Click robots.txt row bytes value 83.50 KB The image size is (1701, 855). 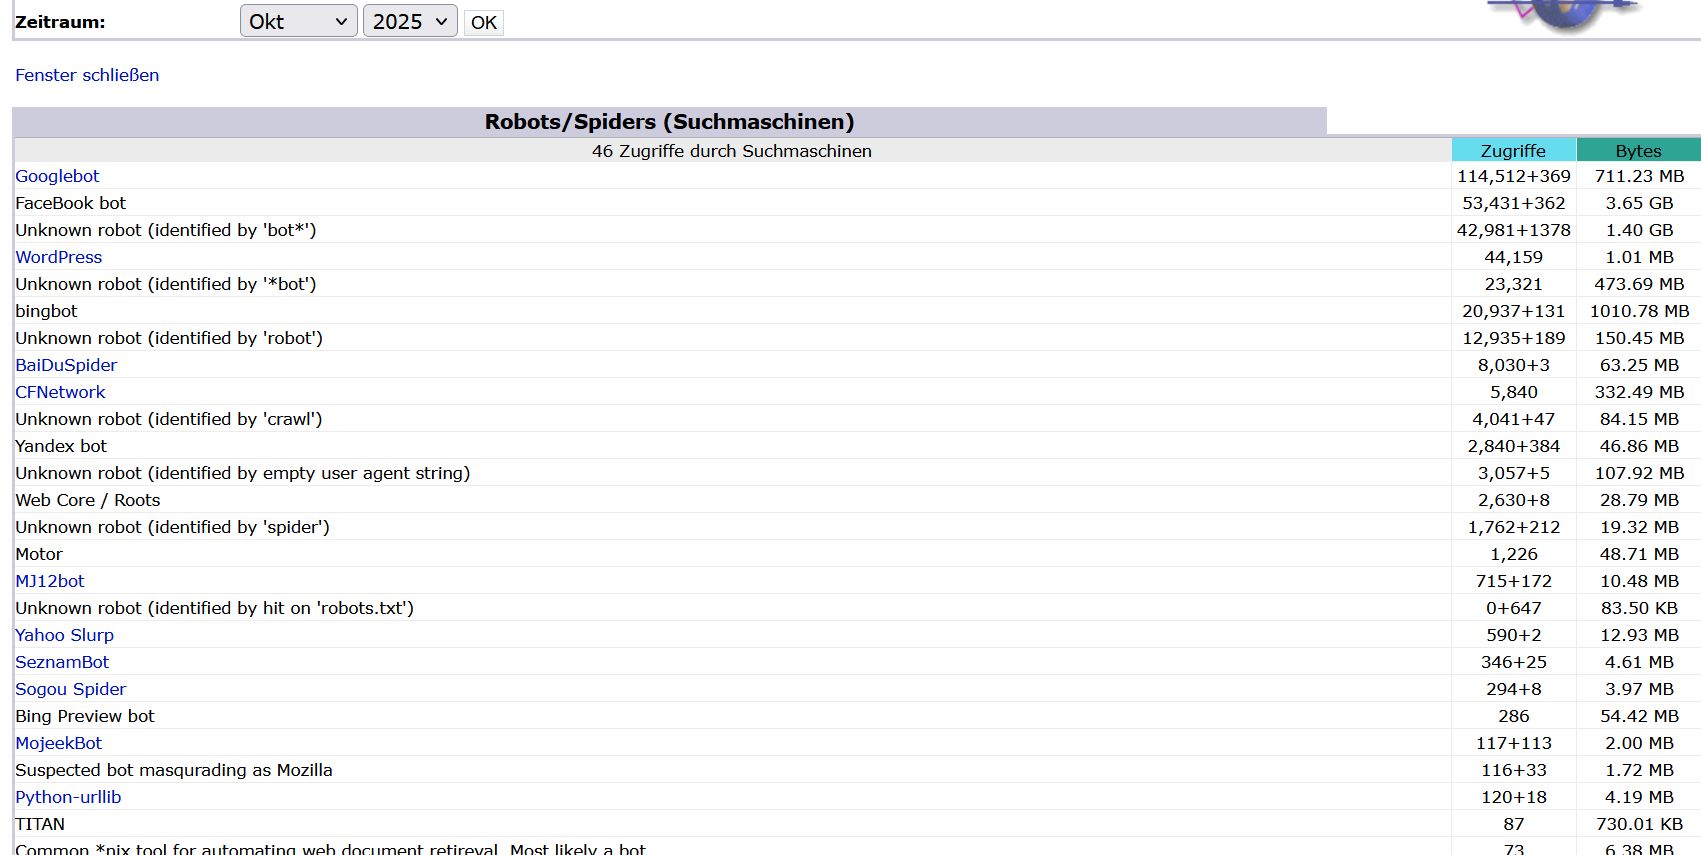coord(1639,608)
